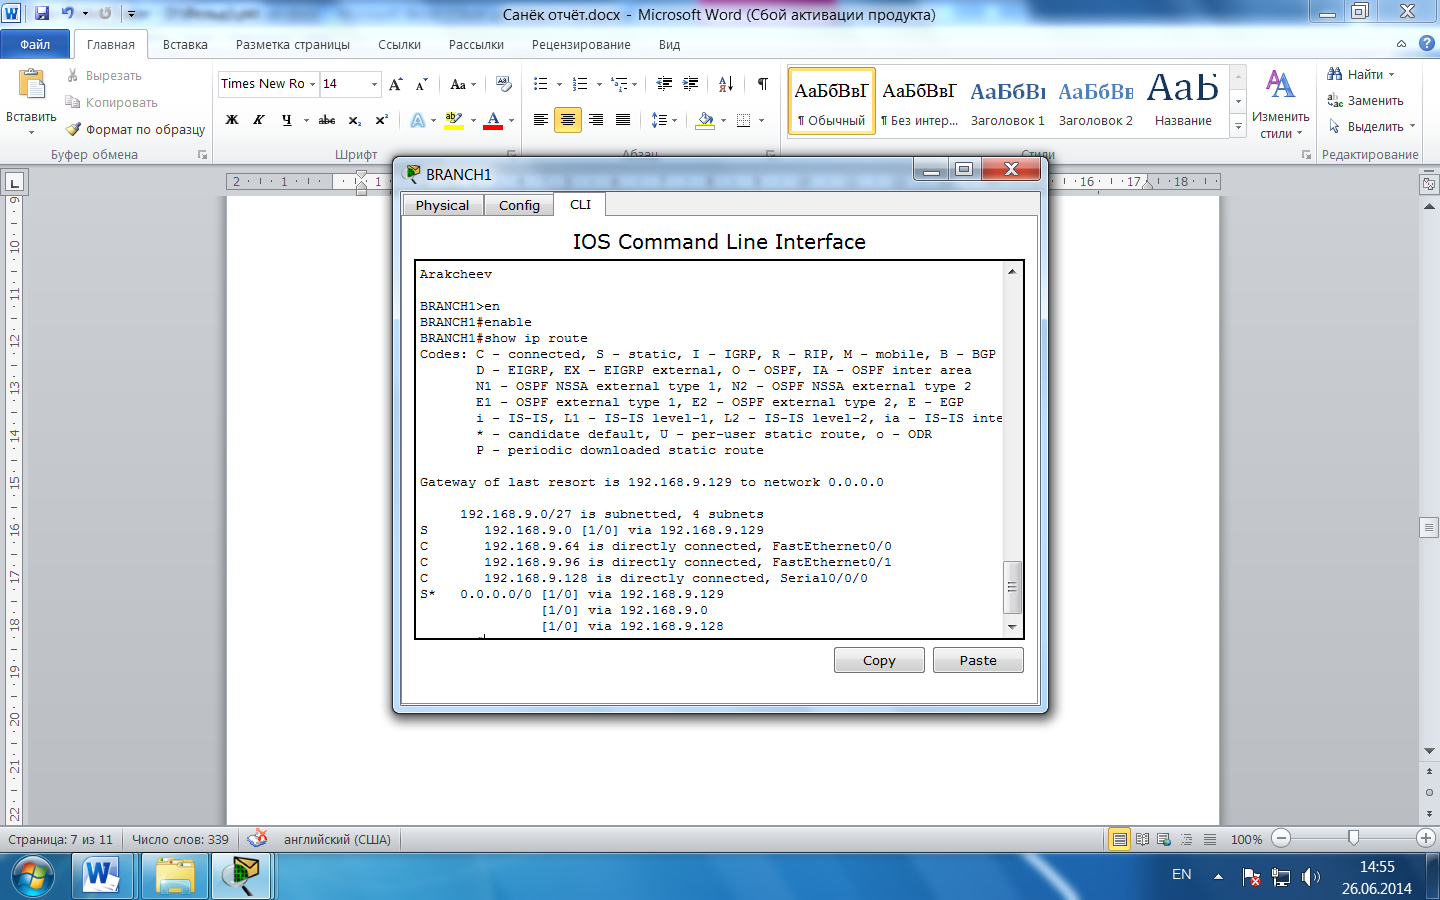Switch to Physical tab in BRANCH1 window
This screenshot has height=900, width=1440.
[x=442, y=205]
